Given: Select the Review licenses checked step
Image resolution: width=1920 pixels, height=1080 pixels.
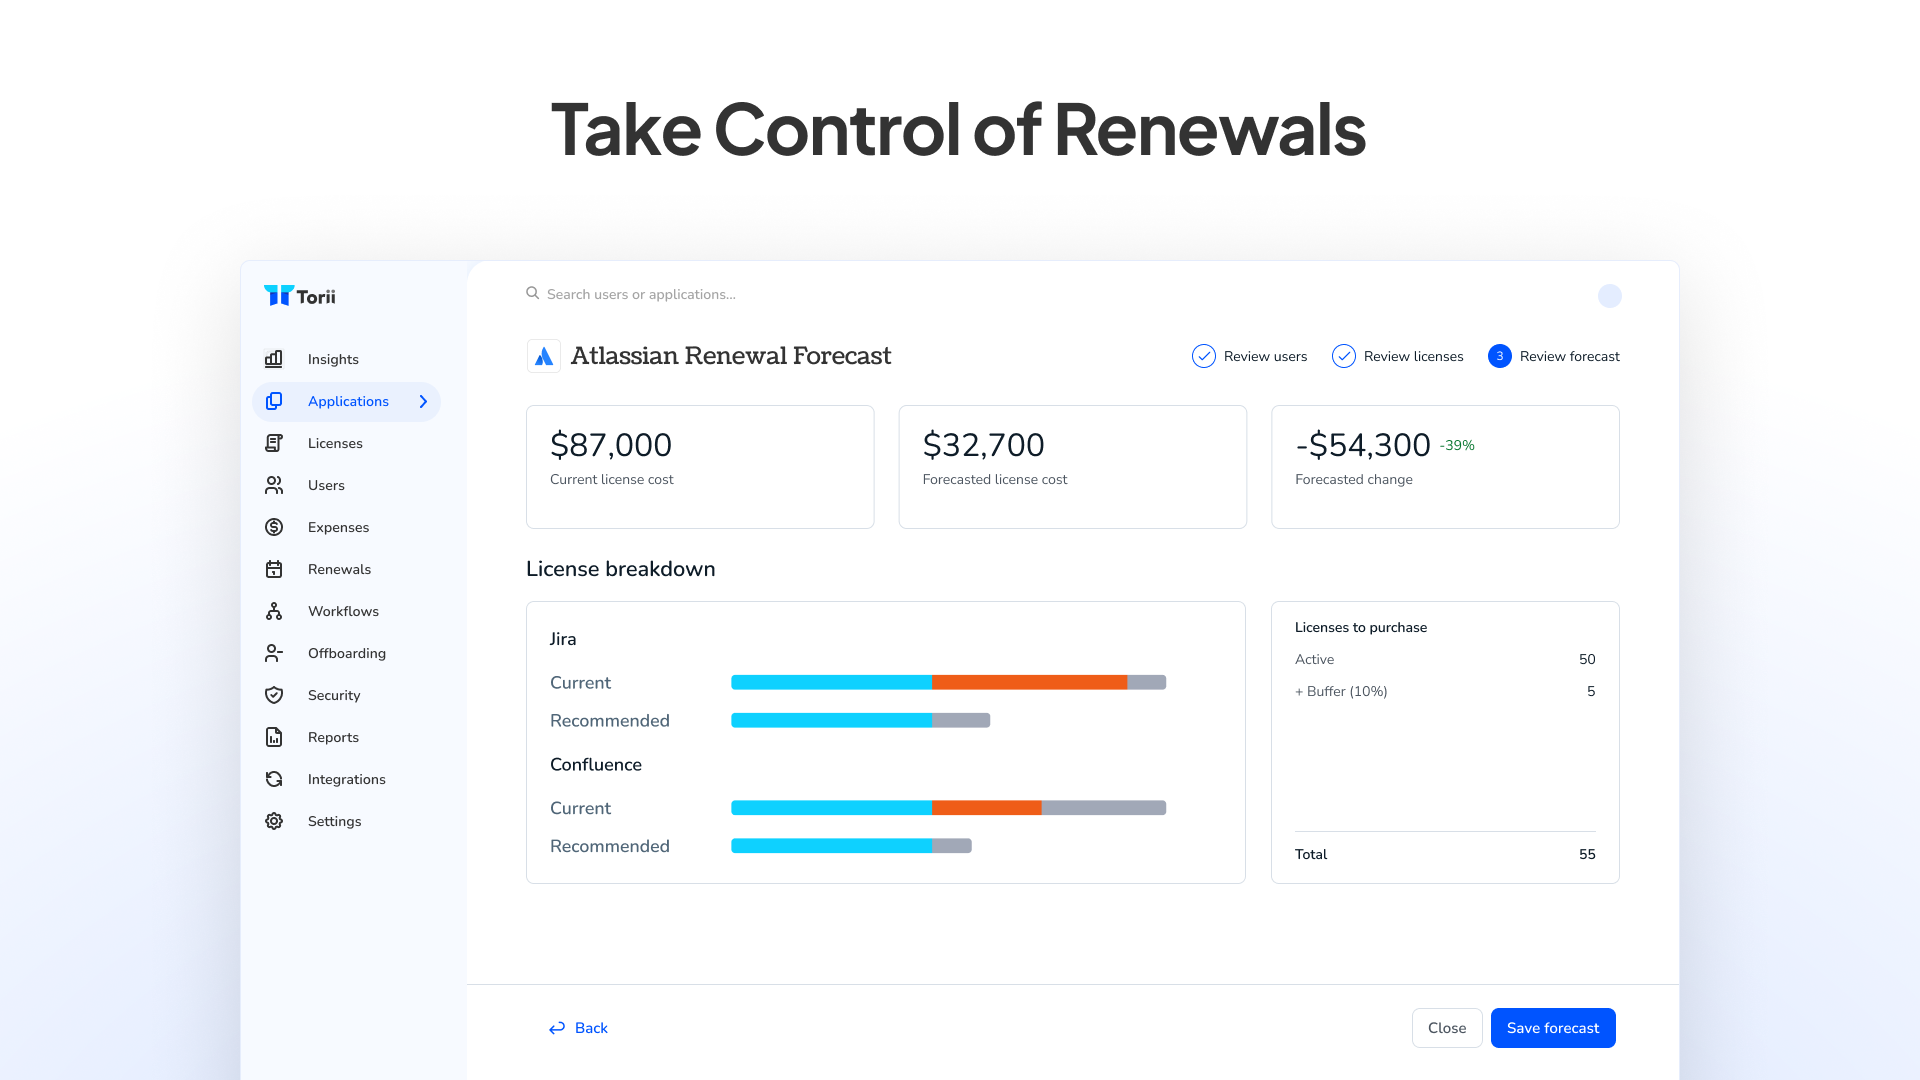Looking at the screenshot, I should click(x=1398, y=356).
